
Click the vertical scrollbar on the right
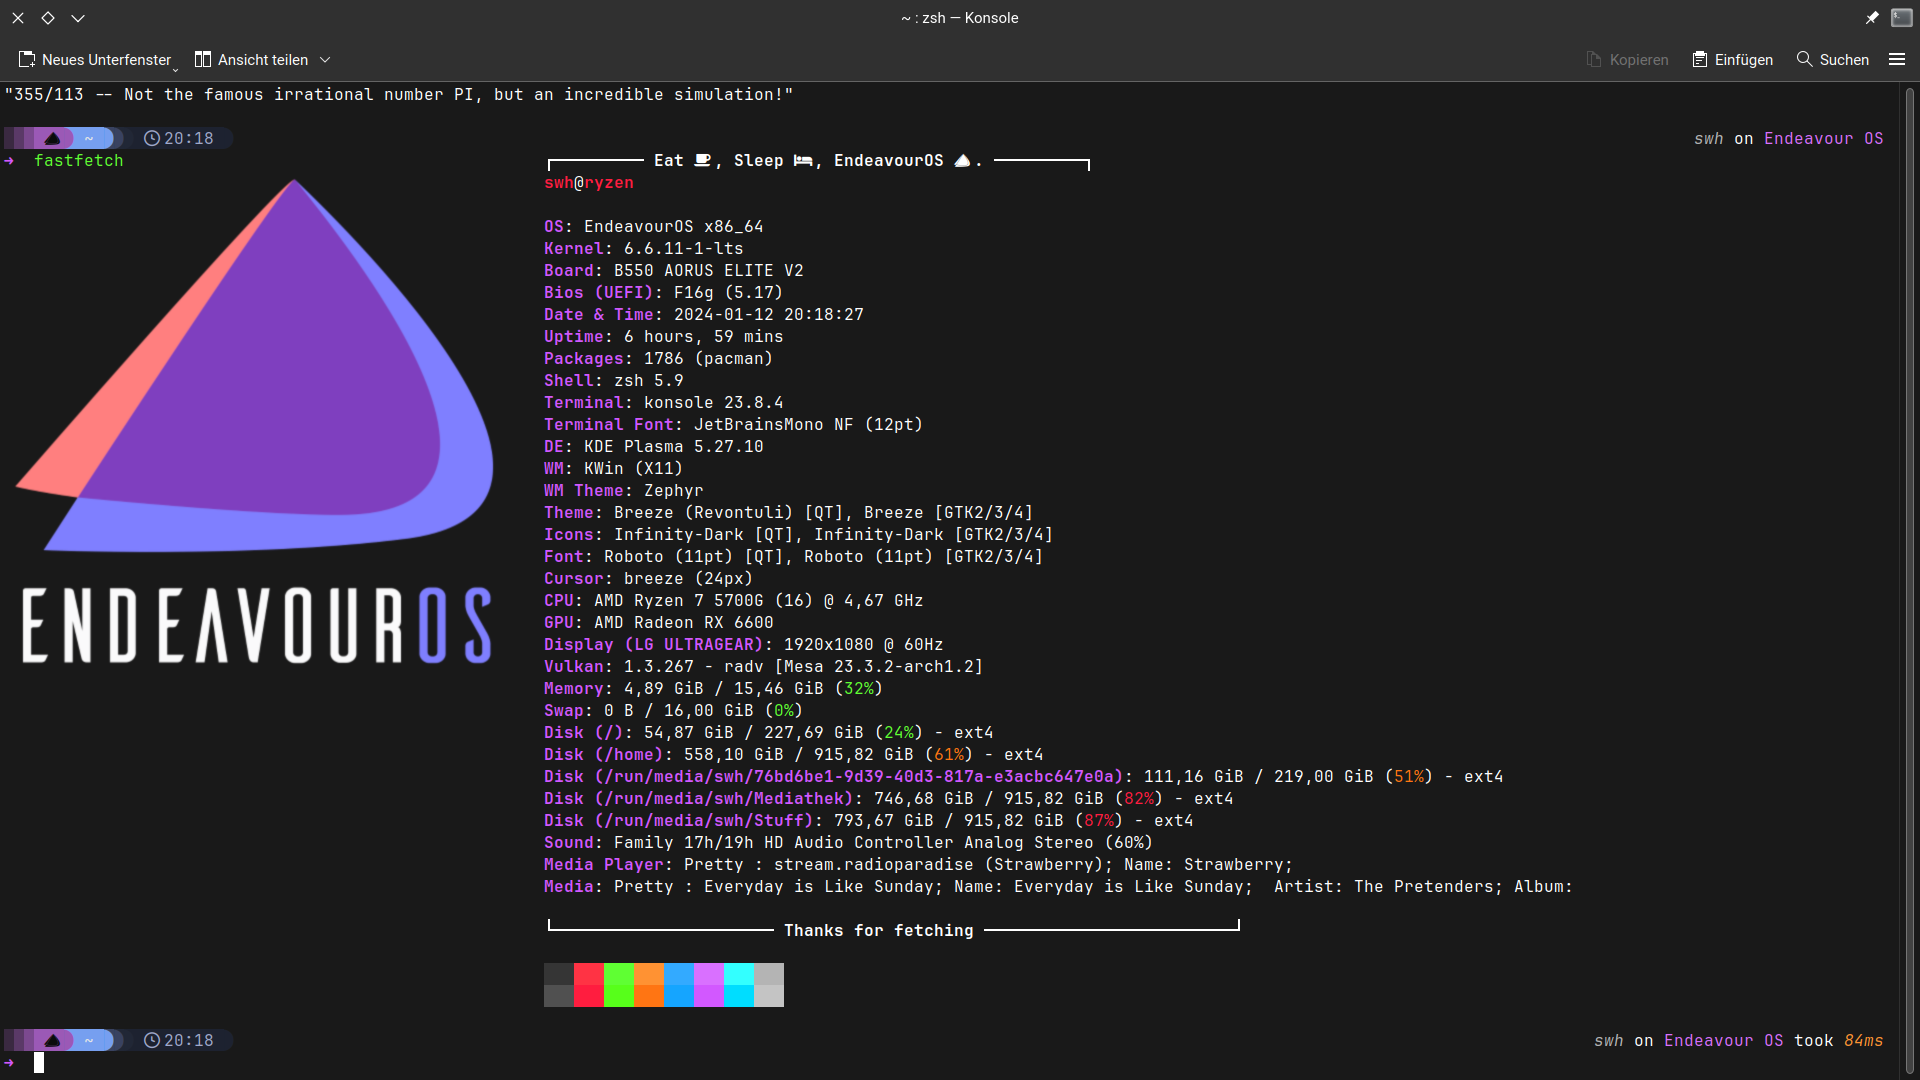[x=1909, y=580]
